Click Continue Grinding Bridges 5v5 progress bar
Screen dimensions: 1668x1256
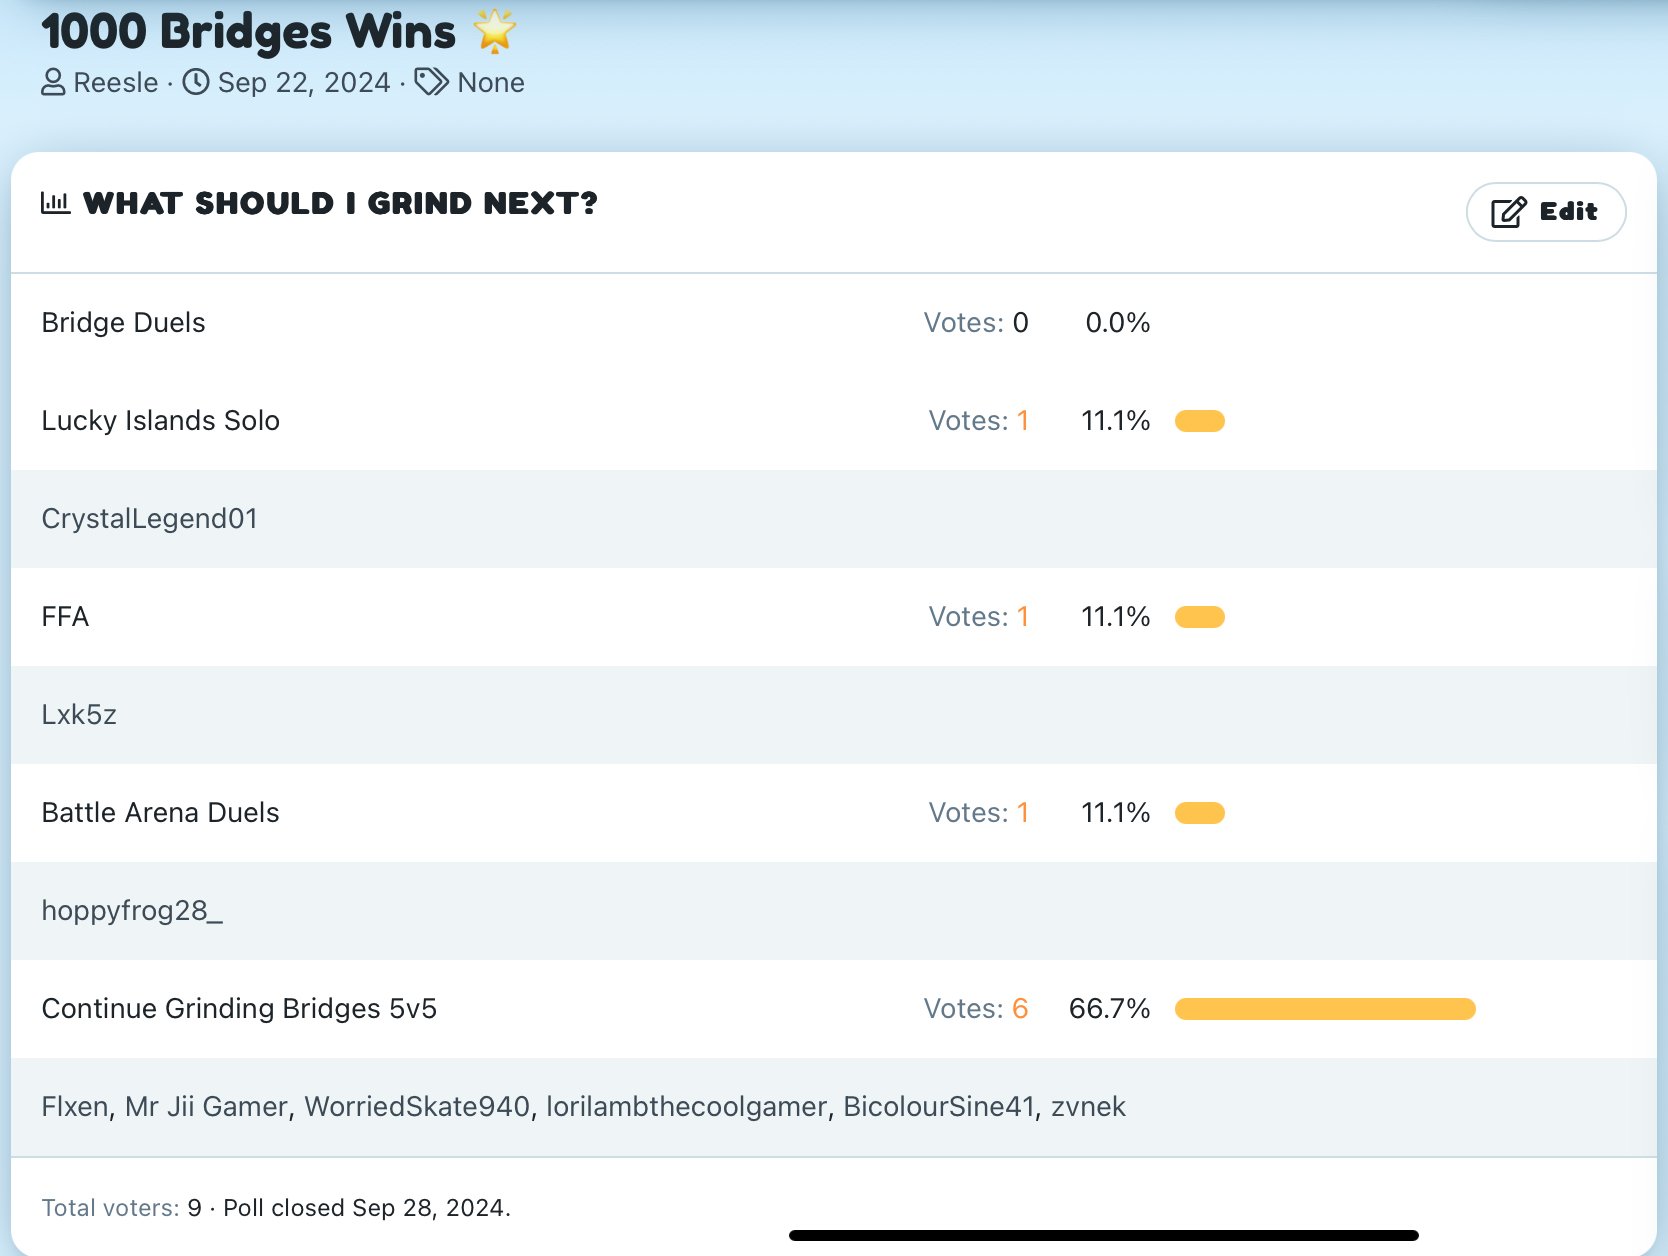point(1325,1008)
